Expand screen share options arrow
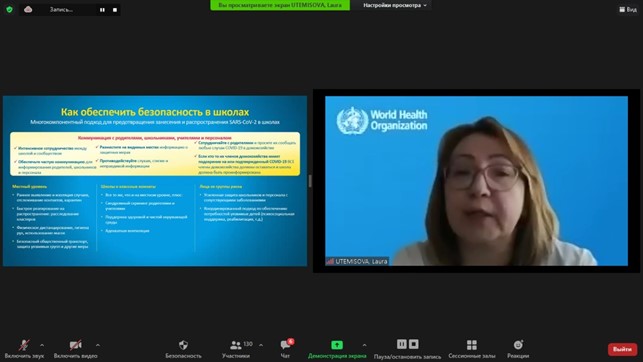 [x=364, y=345]
